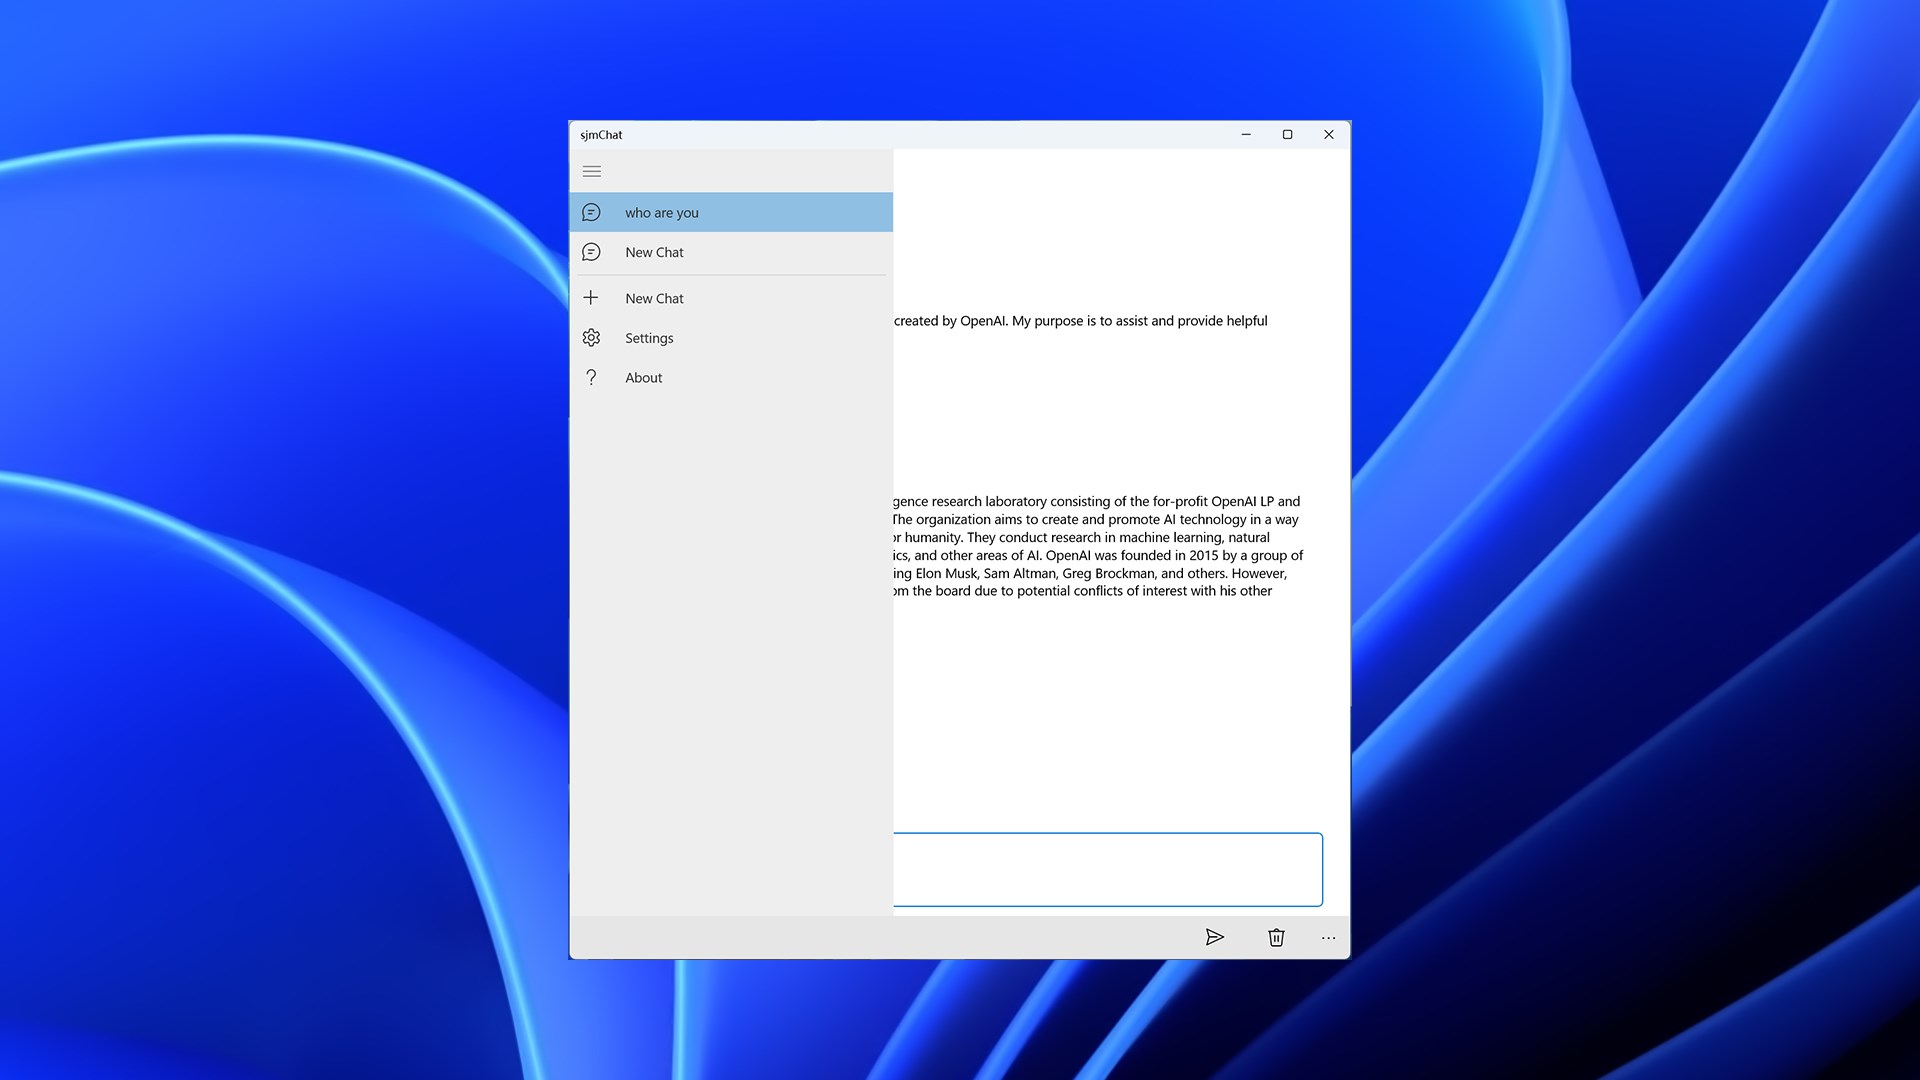Click the chat bubble icon beside the first New Chat

(592, 252)
